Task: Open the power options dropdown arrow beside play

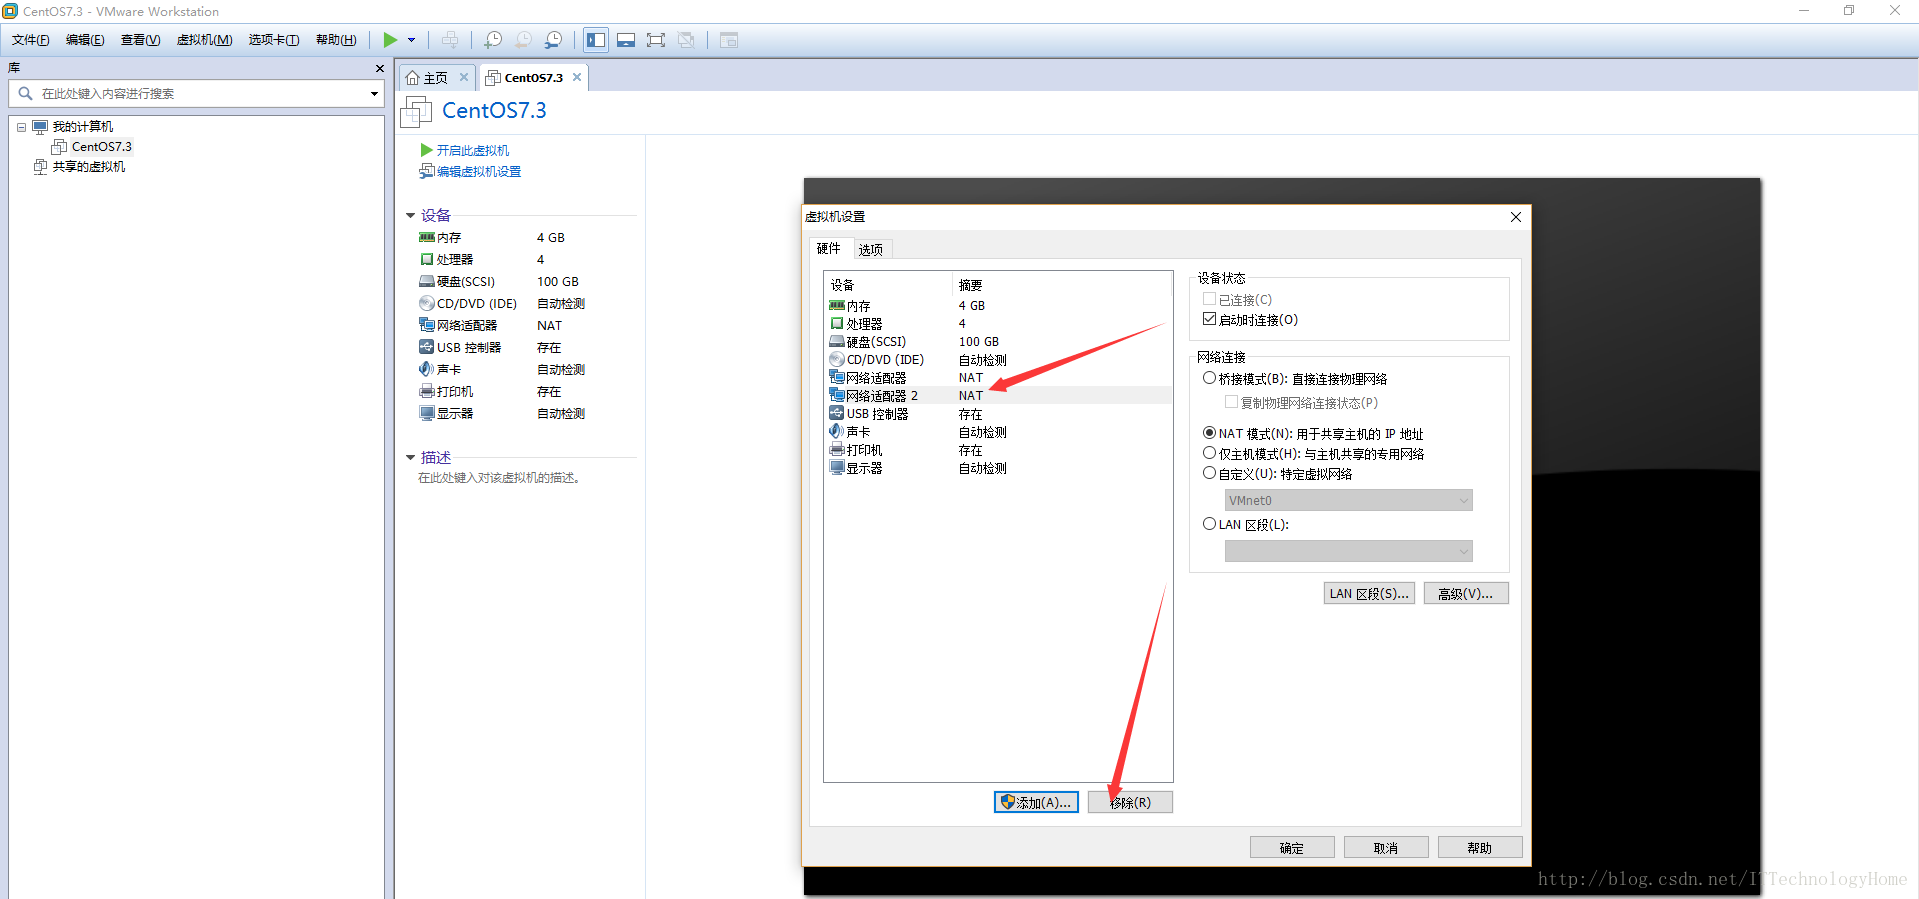Action: [x=411, y=40]
